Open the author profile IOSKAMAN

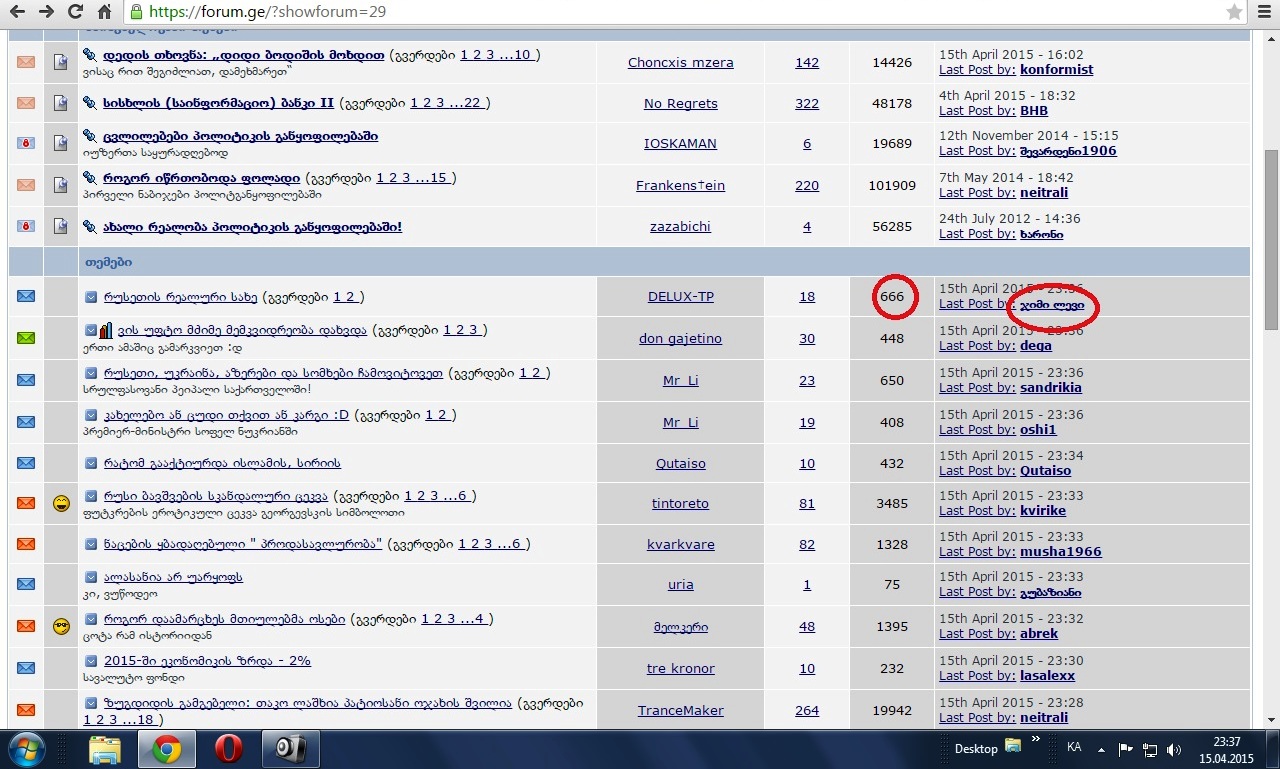tap(680, 143)
